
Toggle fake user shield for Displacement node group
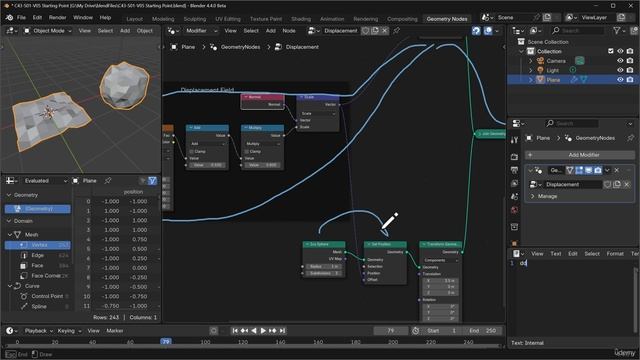click(366, 31)
